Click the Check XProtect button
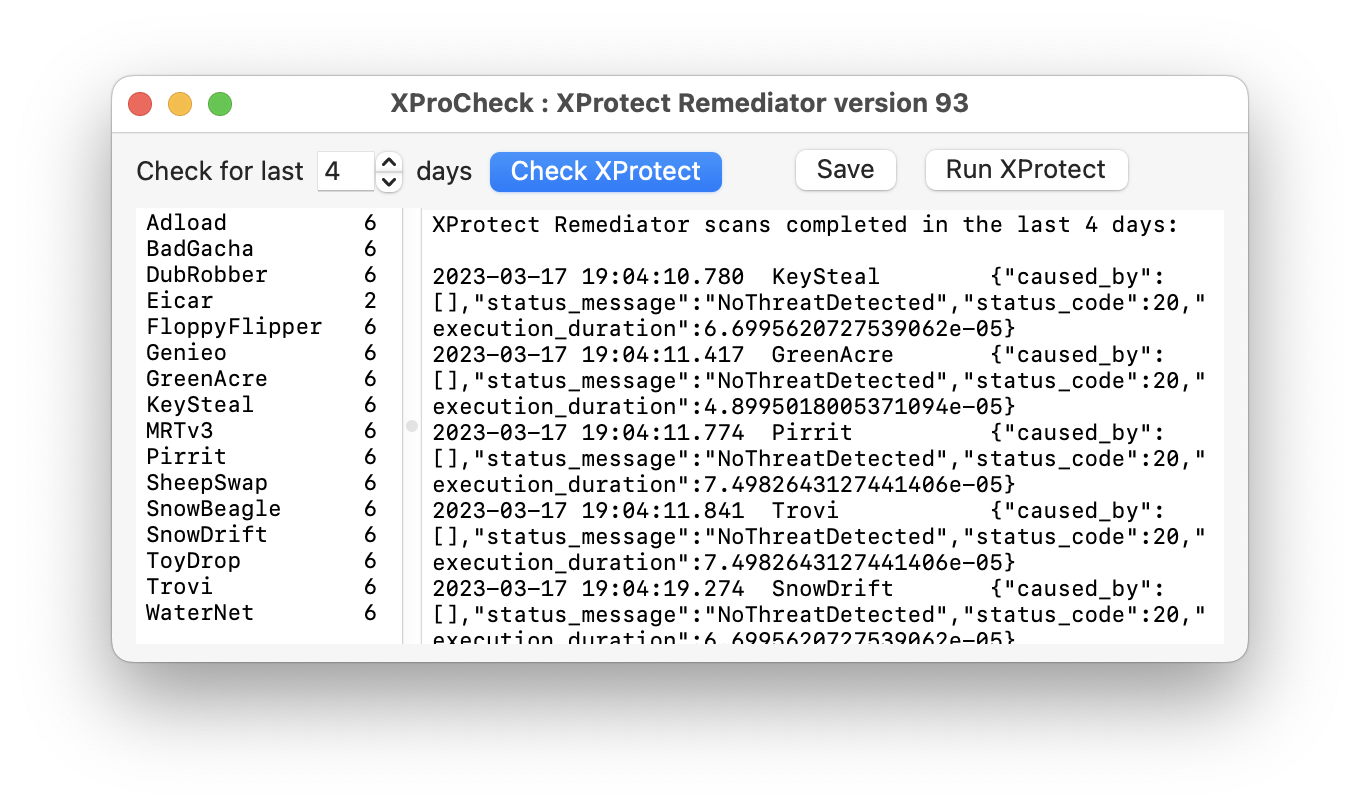The height and width of the screenshot is (810, 1360). (605, 171)
